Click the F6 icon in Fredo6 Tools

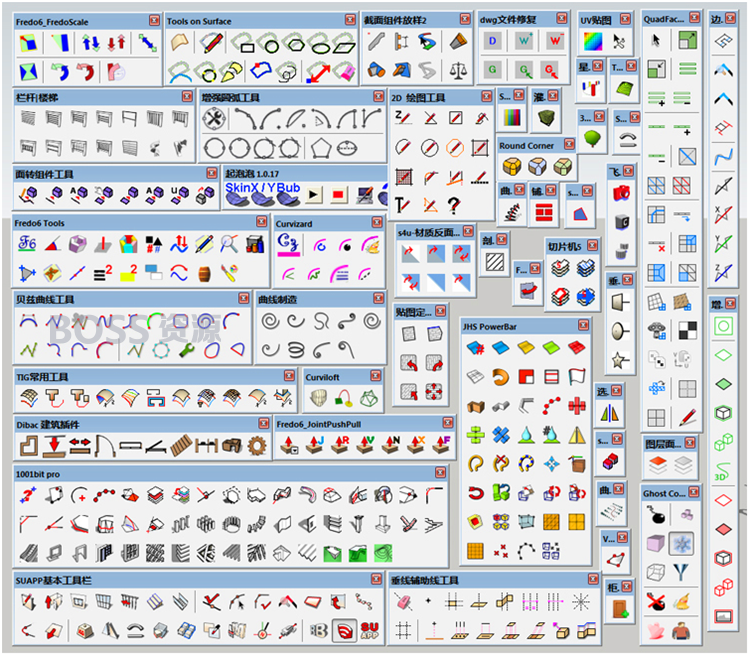click(27, 244)
